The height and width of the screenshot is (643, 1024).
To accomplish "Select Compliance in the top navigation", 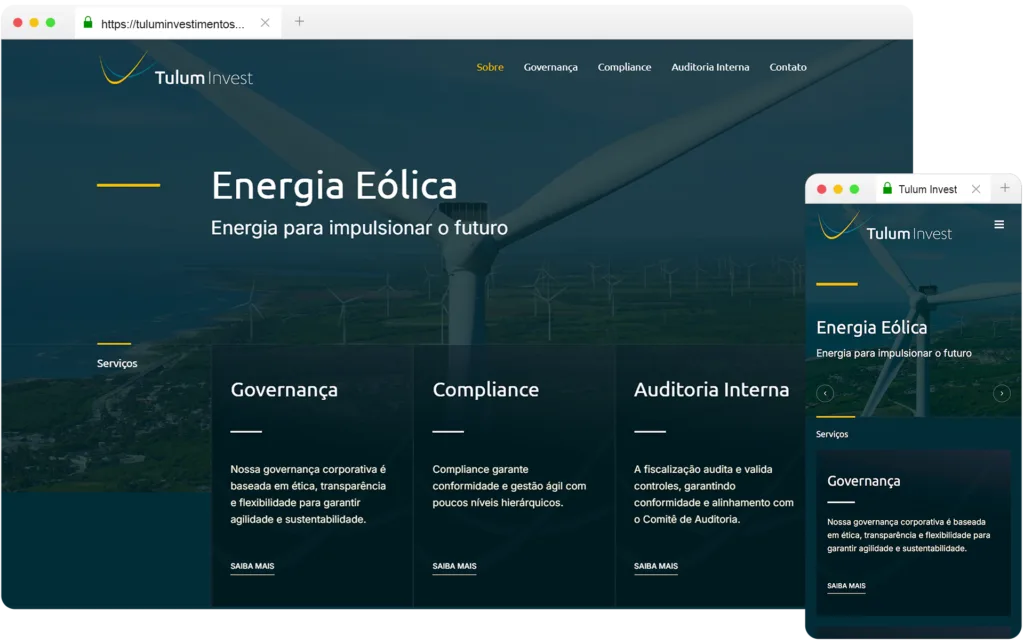I will coord(624,67).
